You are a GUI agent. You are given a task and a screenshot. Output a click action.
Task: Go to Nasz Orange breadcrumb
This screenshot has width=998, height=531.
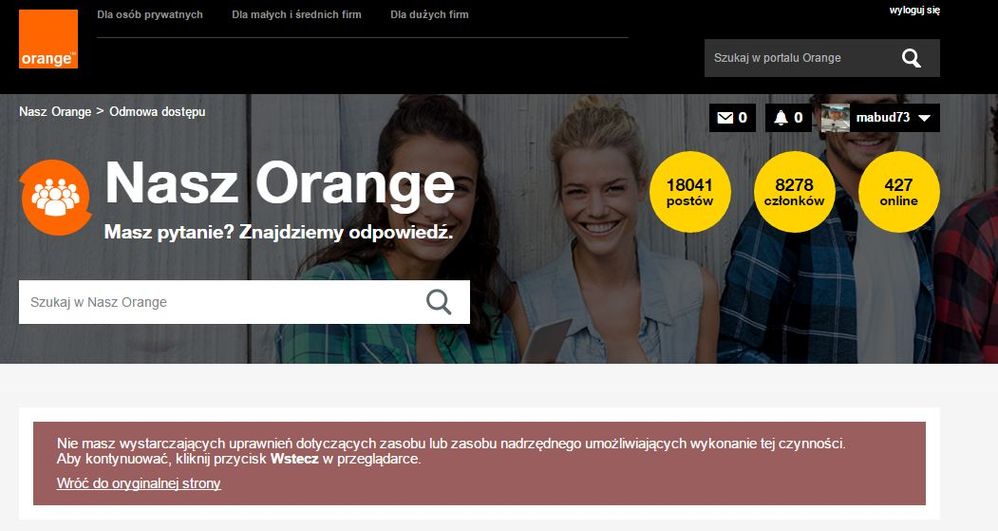coord(55,111)
